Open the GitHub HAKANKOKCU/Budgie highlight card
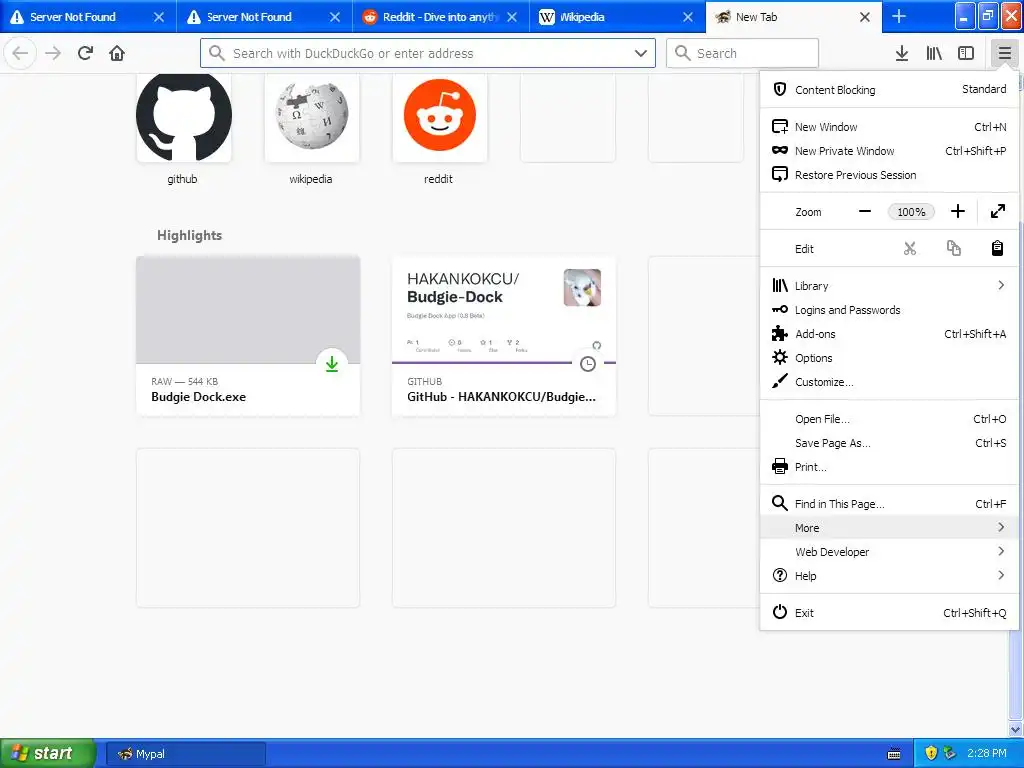Screen dimensions: 1024x768 [x=504, y=336]
